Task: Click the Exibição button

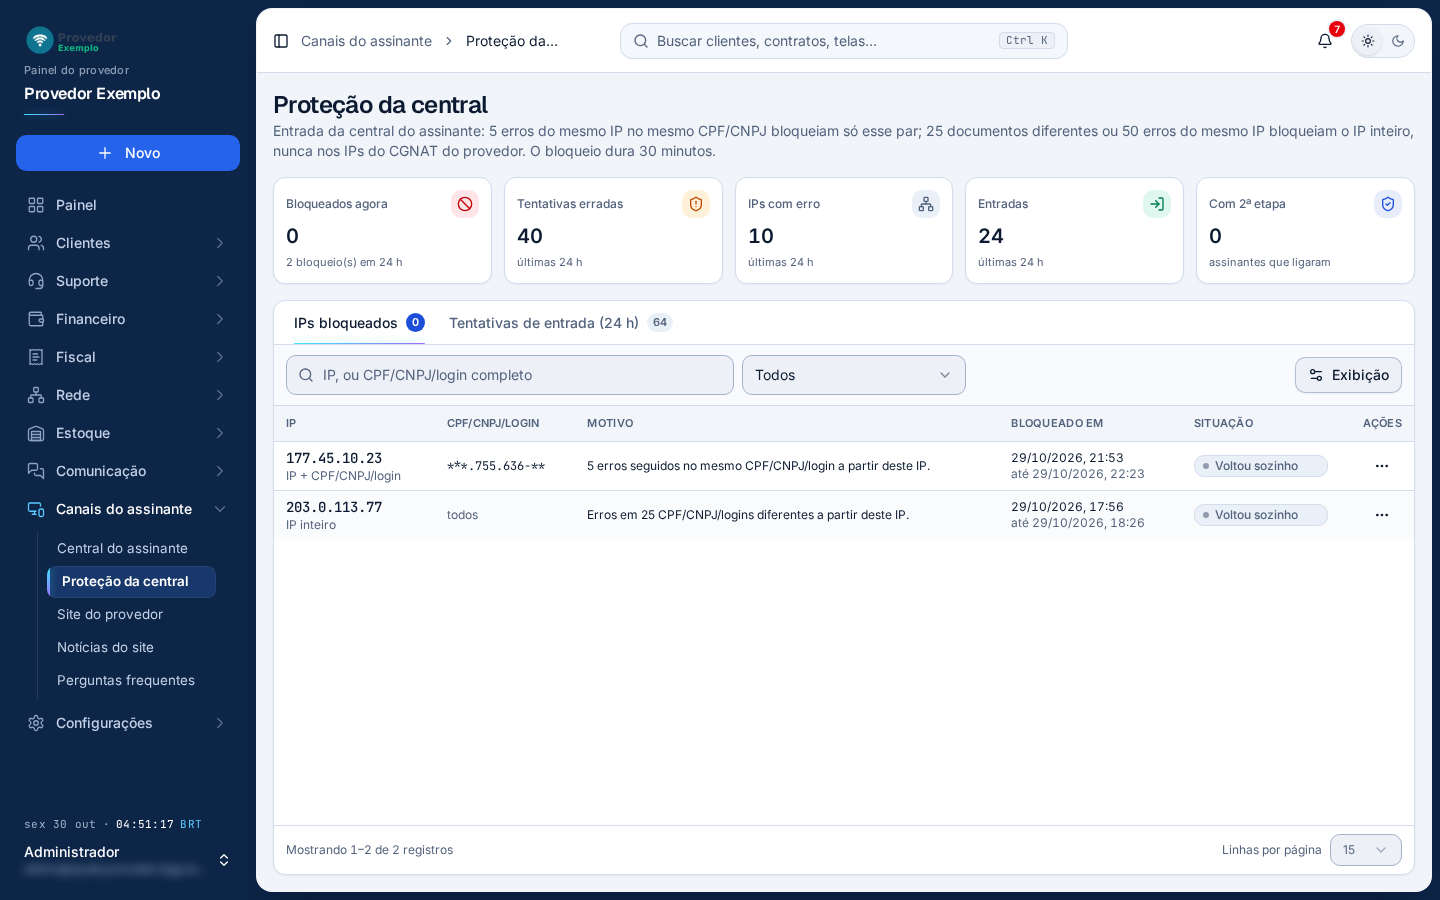Action: point(1348,375)
